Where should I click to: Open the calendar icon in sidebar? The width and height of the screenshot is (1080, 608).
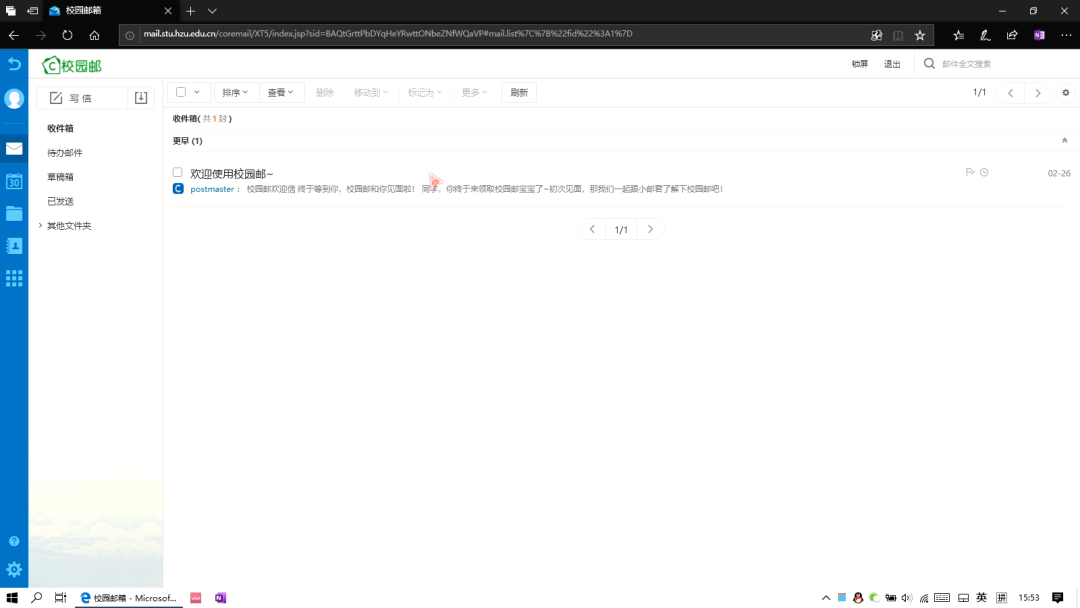[x=14, y=181]
